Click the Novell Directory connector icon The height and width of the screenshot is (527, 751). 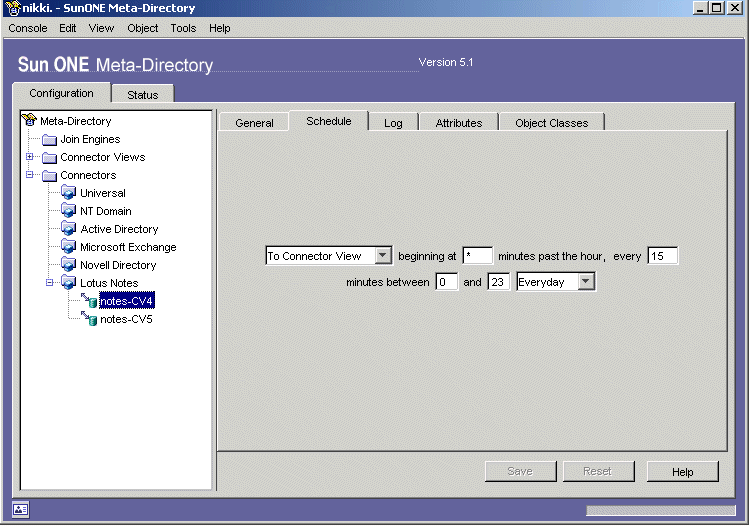[x=68, y=265]
